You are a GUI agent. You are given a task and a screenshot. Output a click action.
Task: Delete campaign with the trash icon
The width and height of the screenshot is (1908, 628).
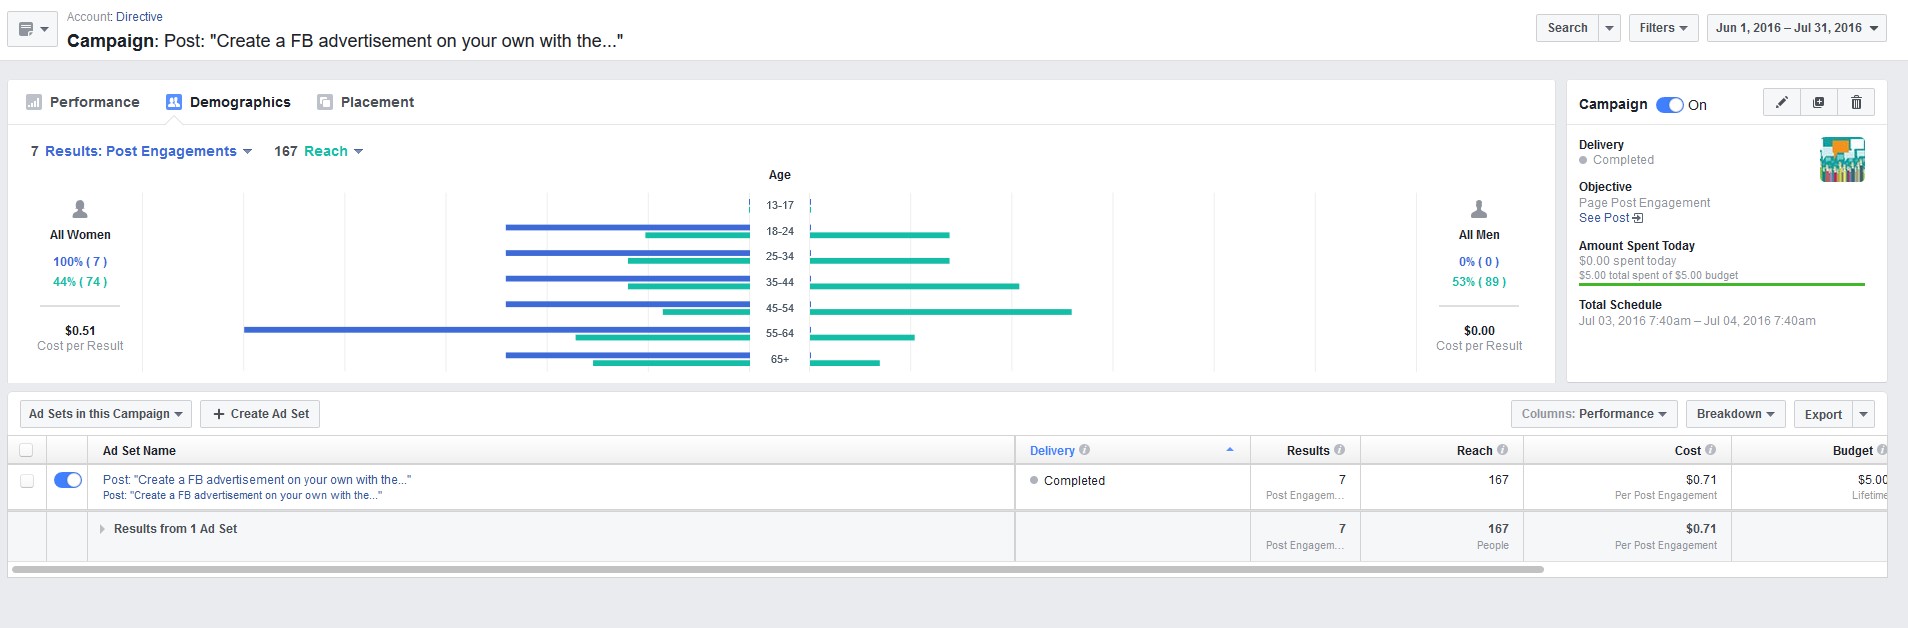coord(1856,103)
